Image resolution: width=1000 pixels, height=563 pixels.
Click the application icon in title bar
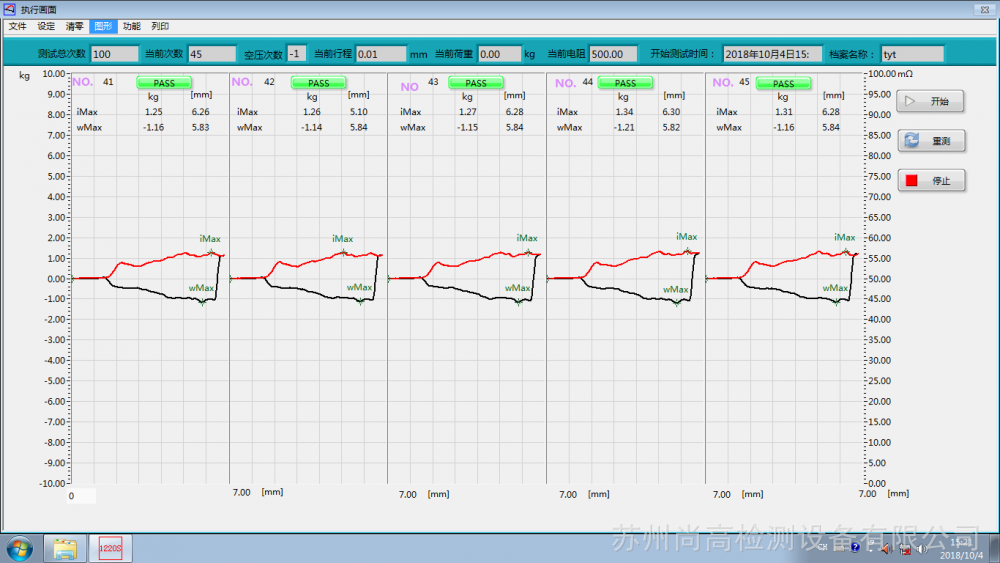click(9, 9)
